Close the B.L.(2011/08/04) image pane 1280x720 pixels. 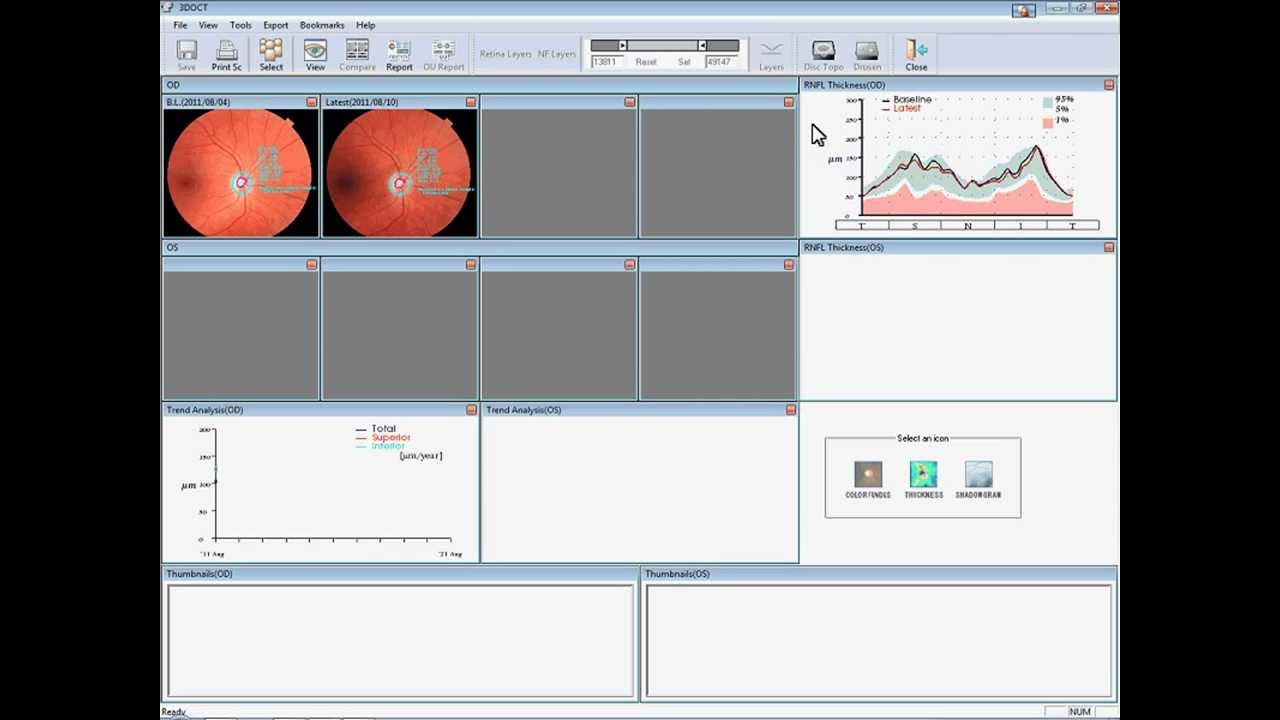pos(312,102)
